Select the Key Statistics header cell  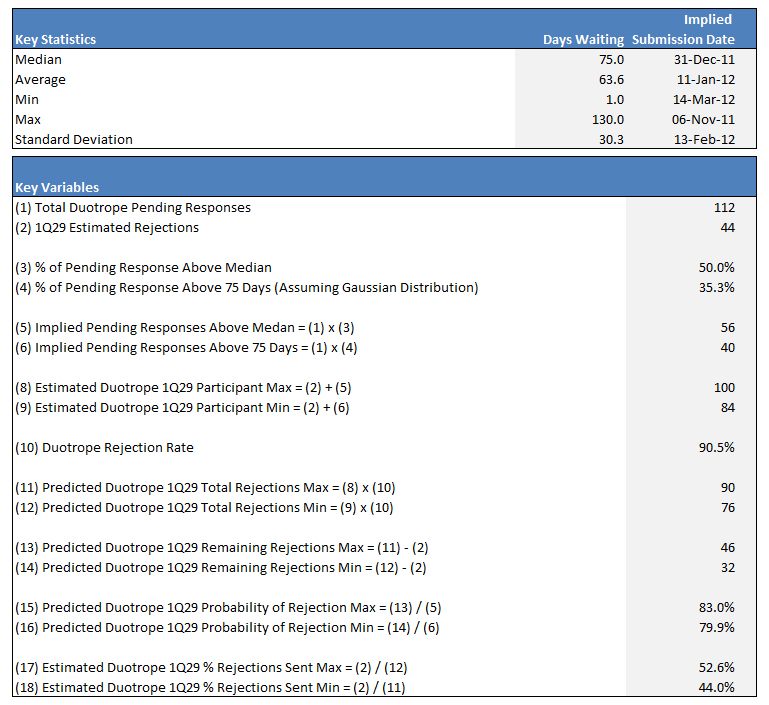(x=56, y=40)
